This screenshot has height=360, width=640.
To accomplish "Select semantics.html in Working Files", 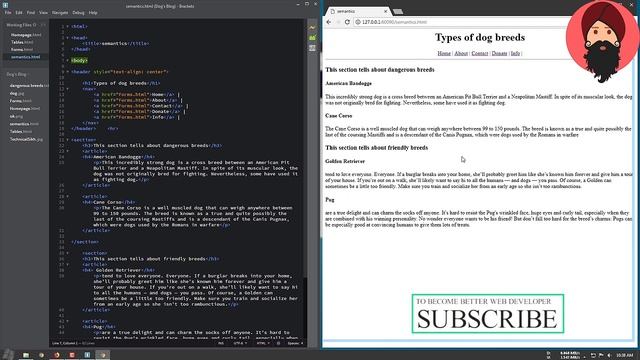I will coord(26,57).
